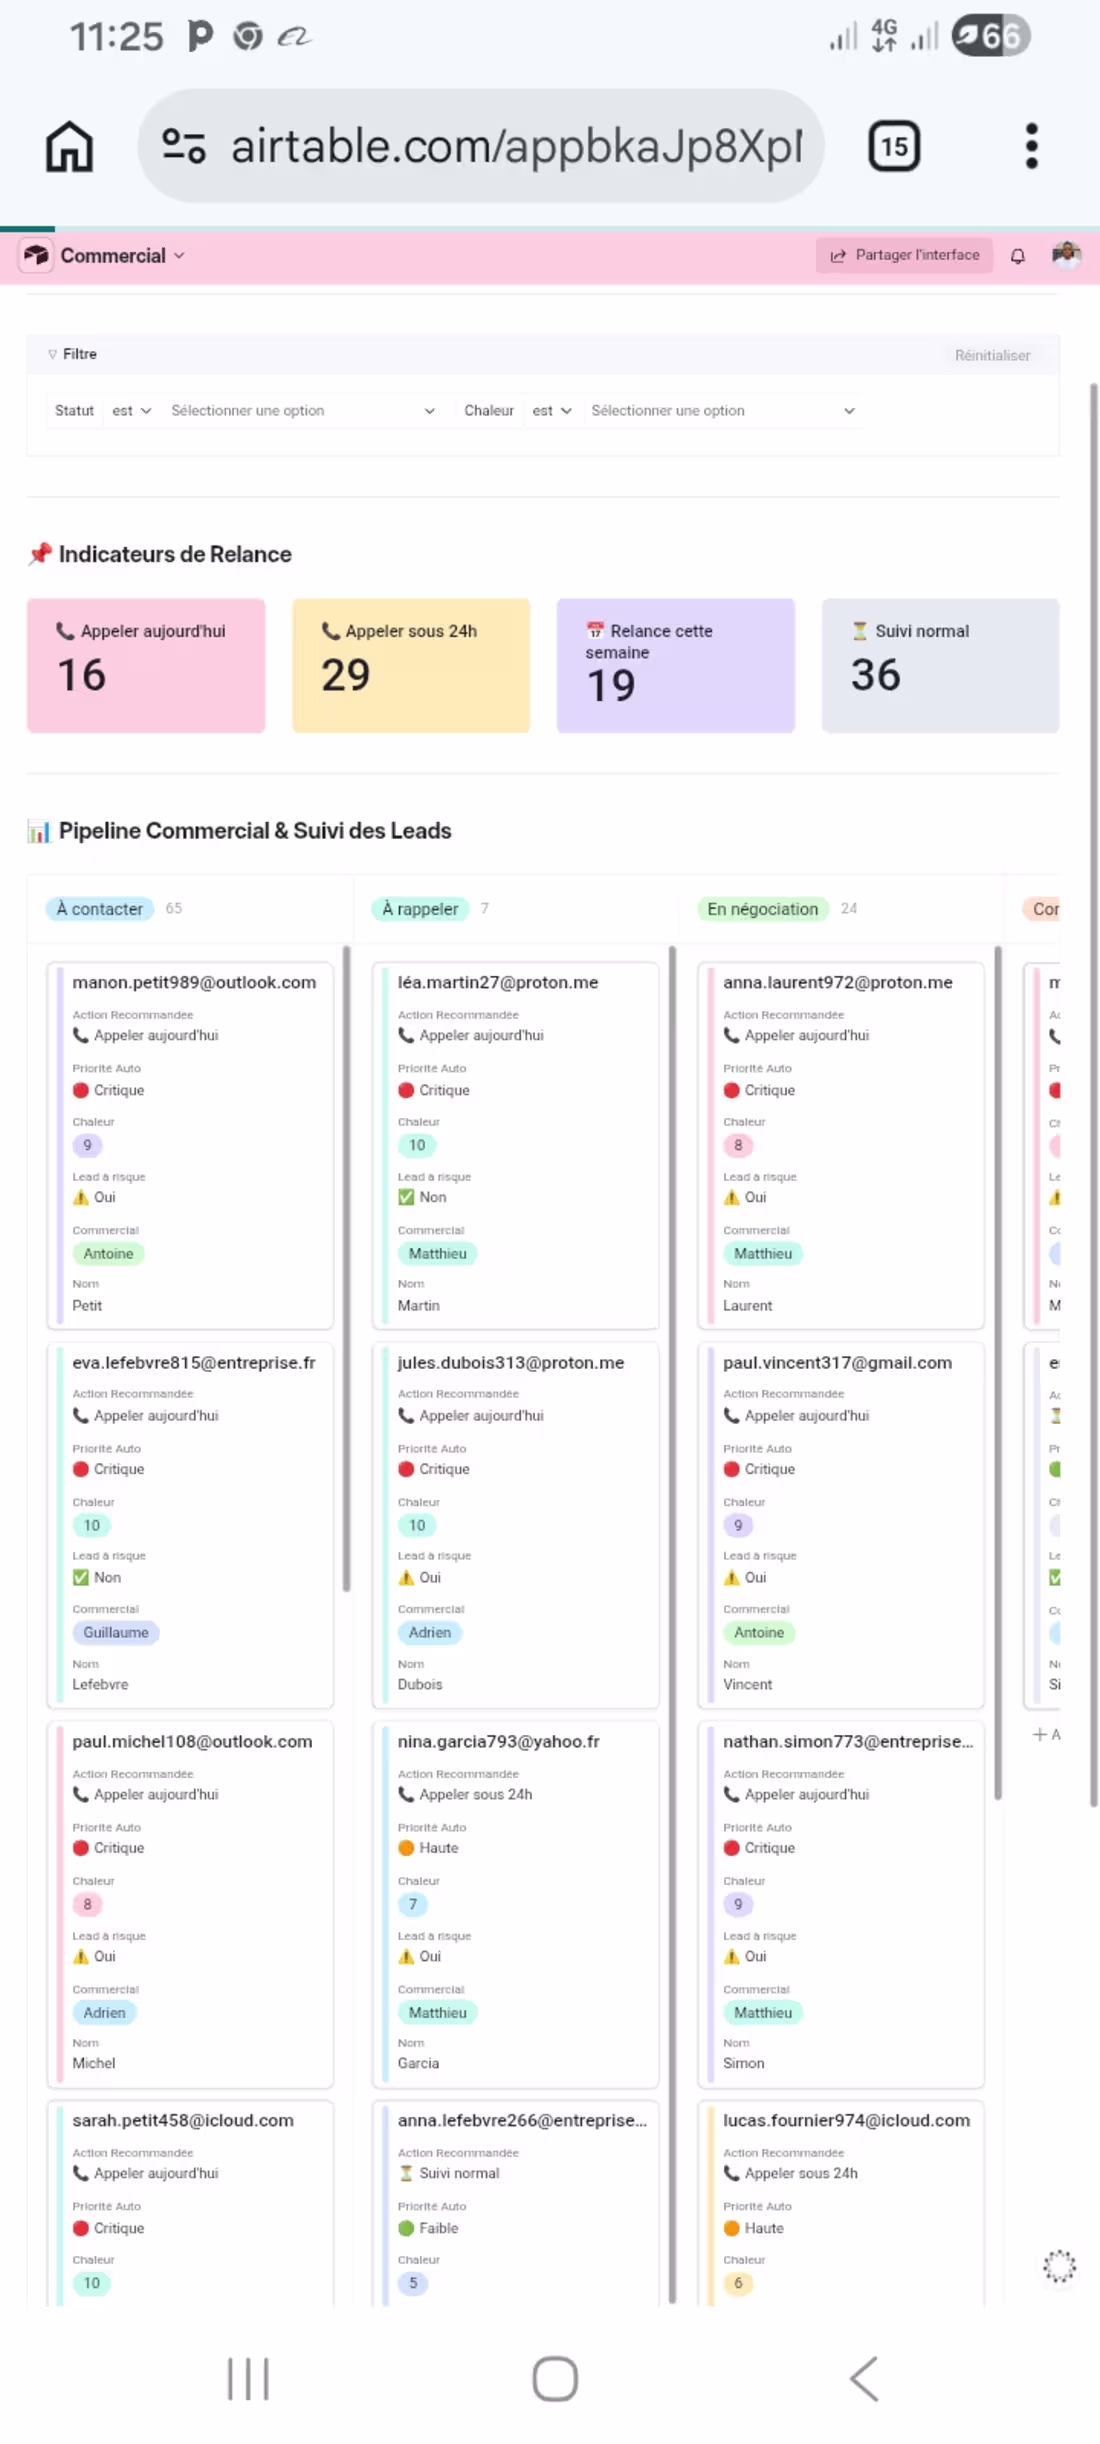Open the sarah.petit458@icloud.com lead card
1100x2444 pixels.
190,2204
